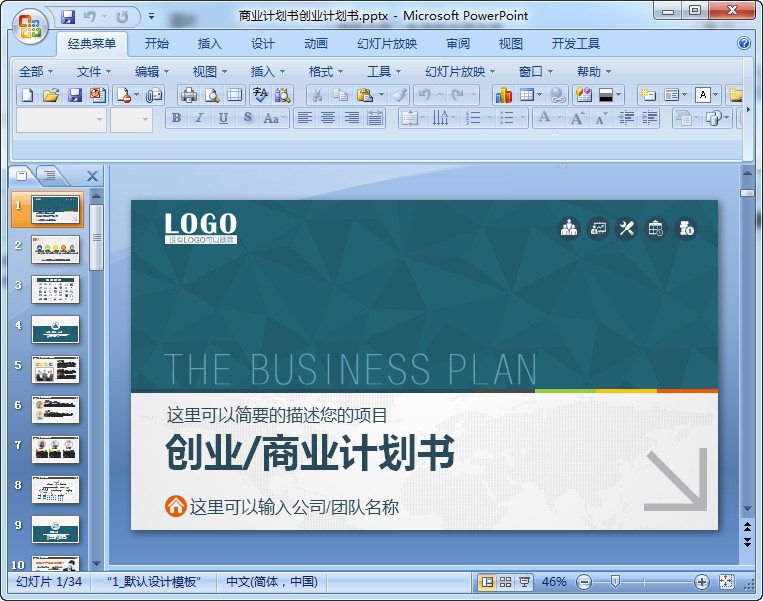Open the 开发工具 tab

[576, 44]
